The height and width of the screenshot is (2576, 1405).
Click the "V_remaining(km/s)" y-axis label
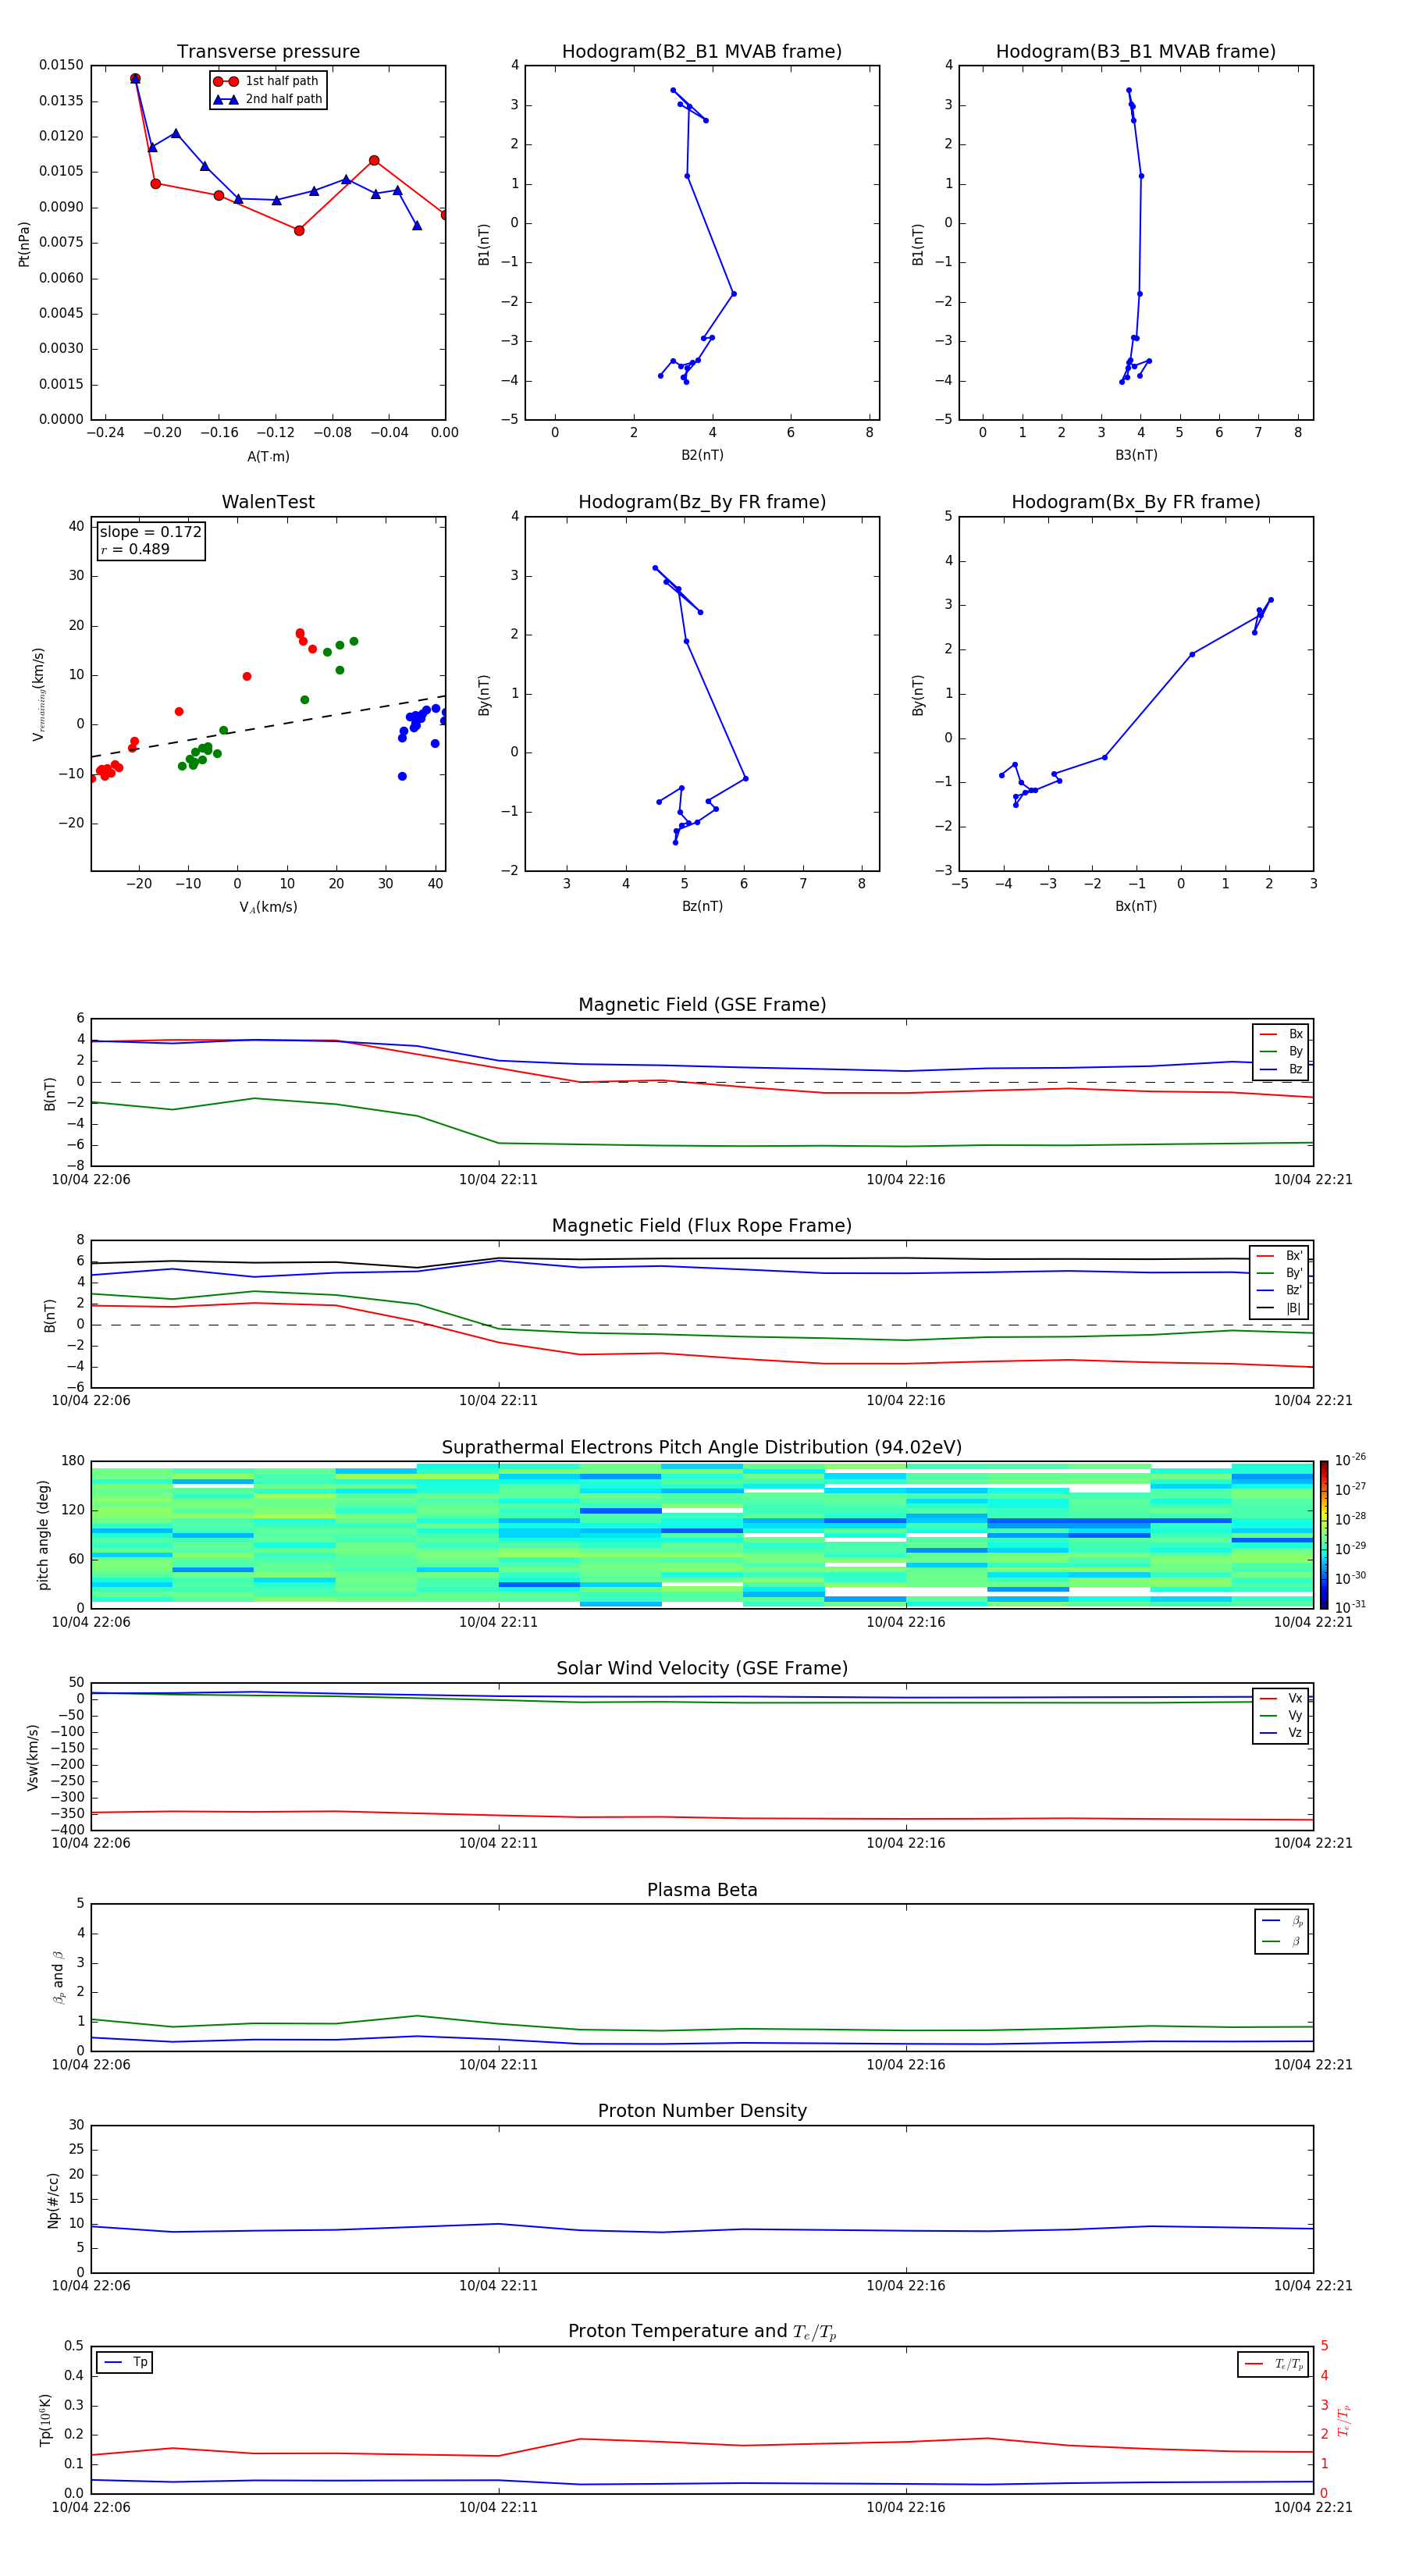tap(38, 694)
